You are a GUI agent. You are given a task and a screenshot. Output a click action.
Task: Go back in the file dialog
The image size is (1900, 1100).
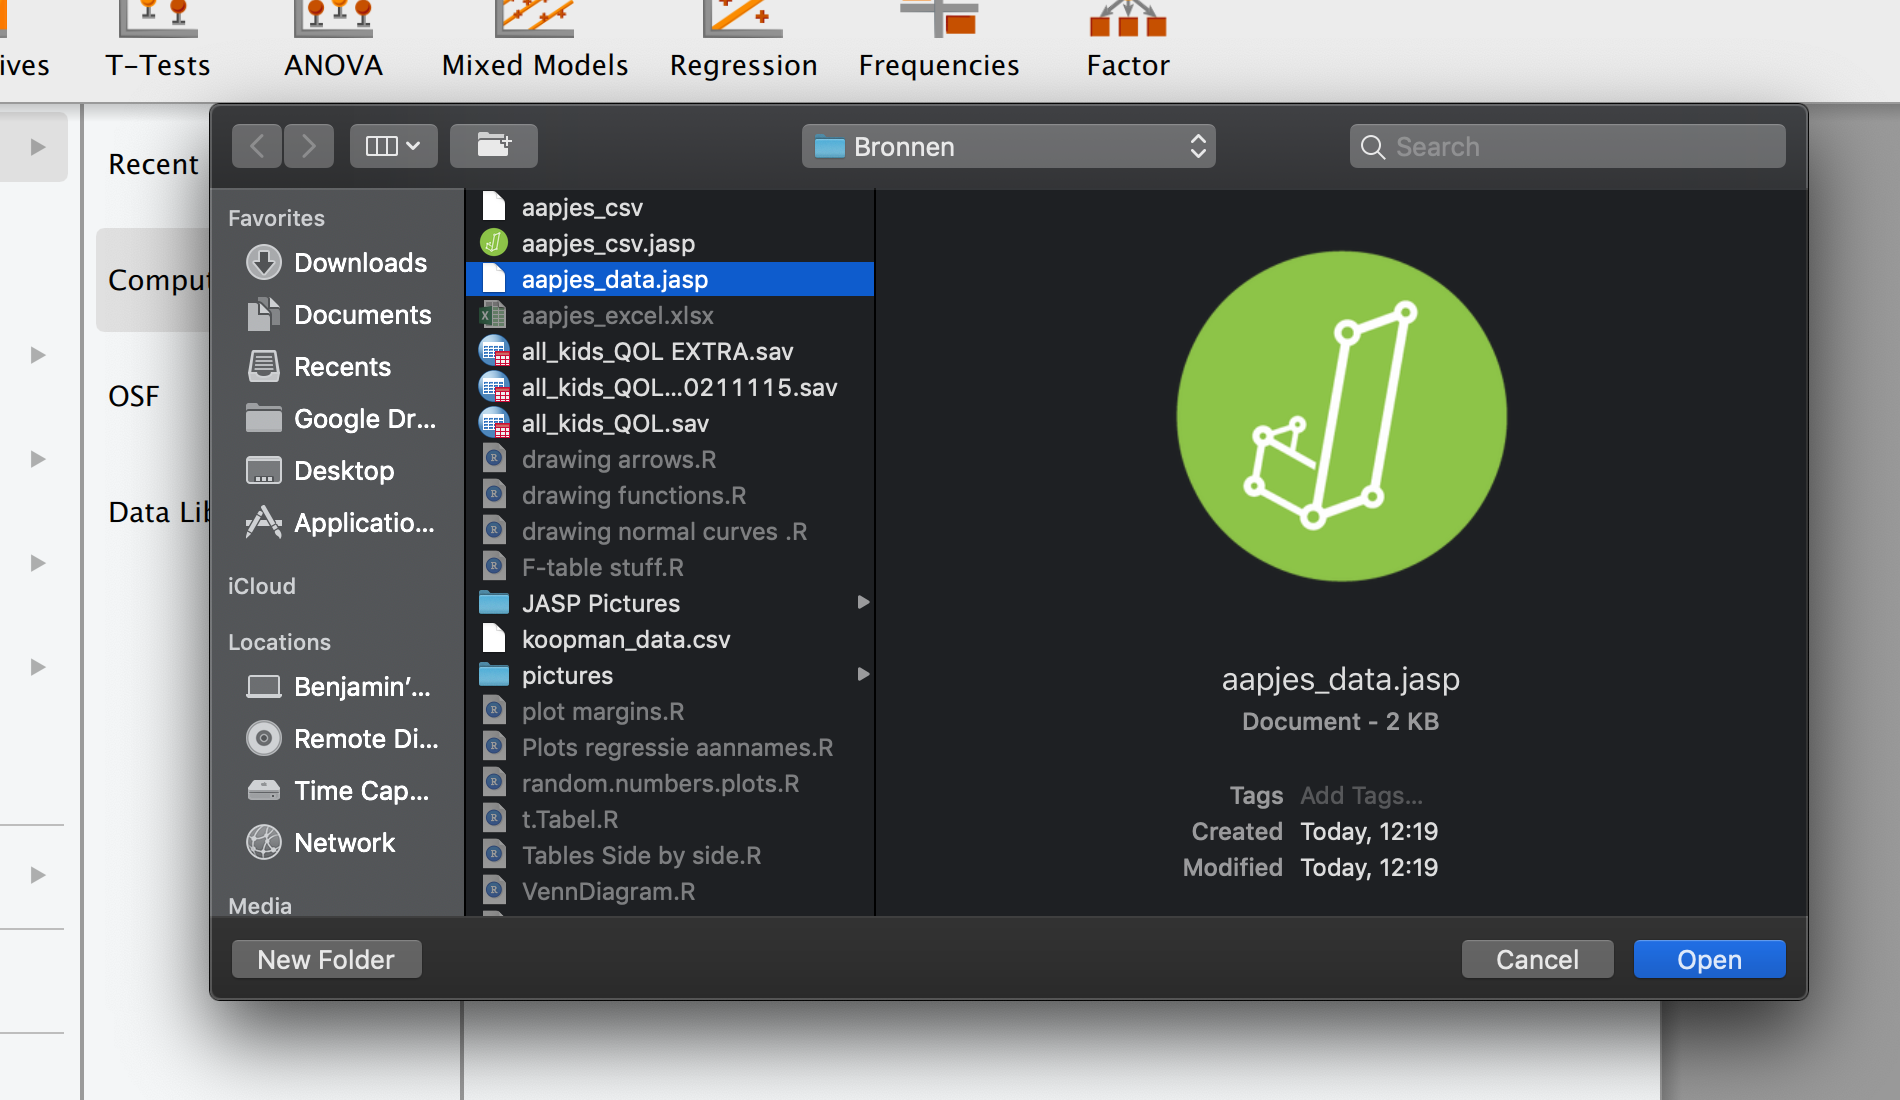[257, 146]
